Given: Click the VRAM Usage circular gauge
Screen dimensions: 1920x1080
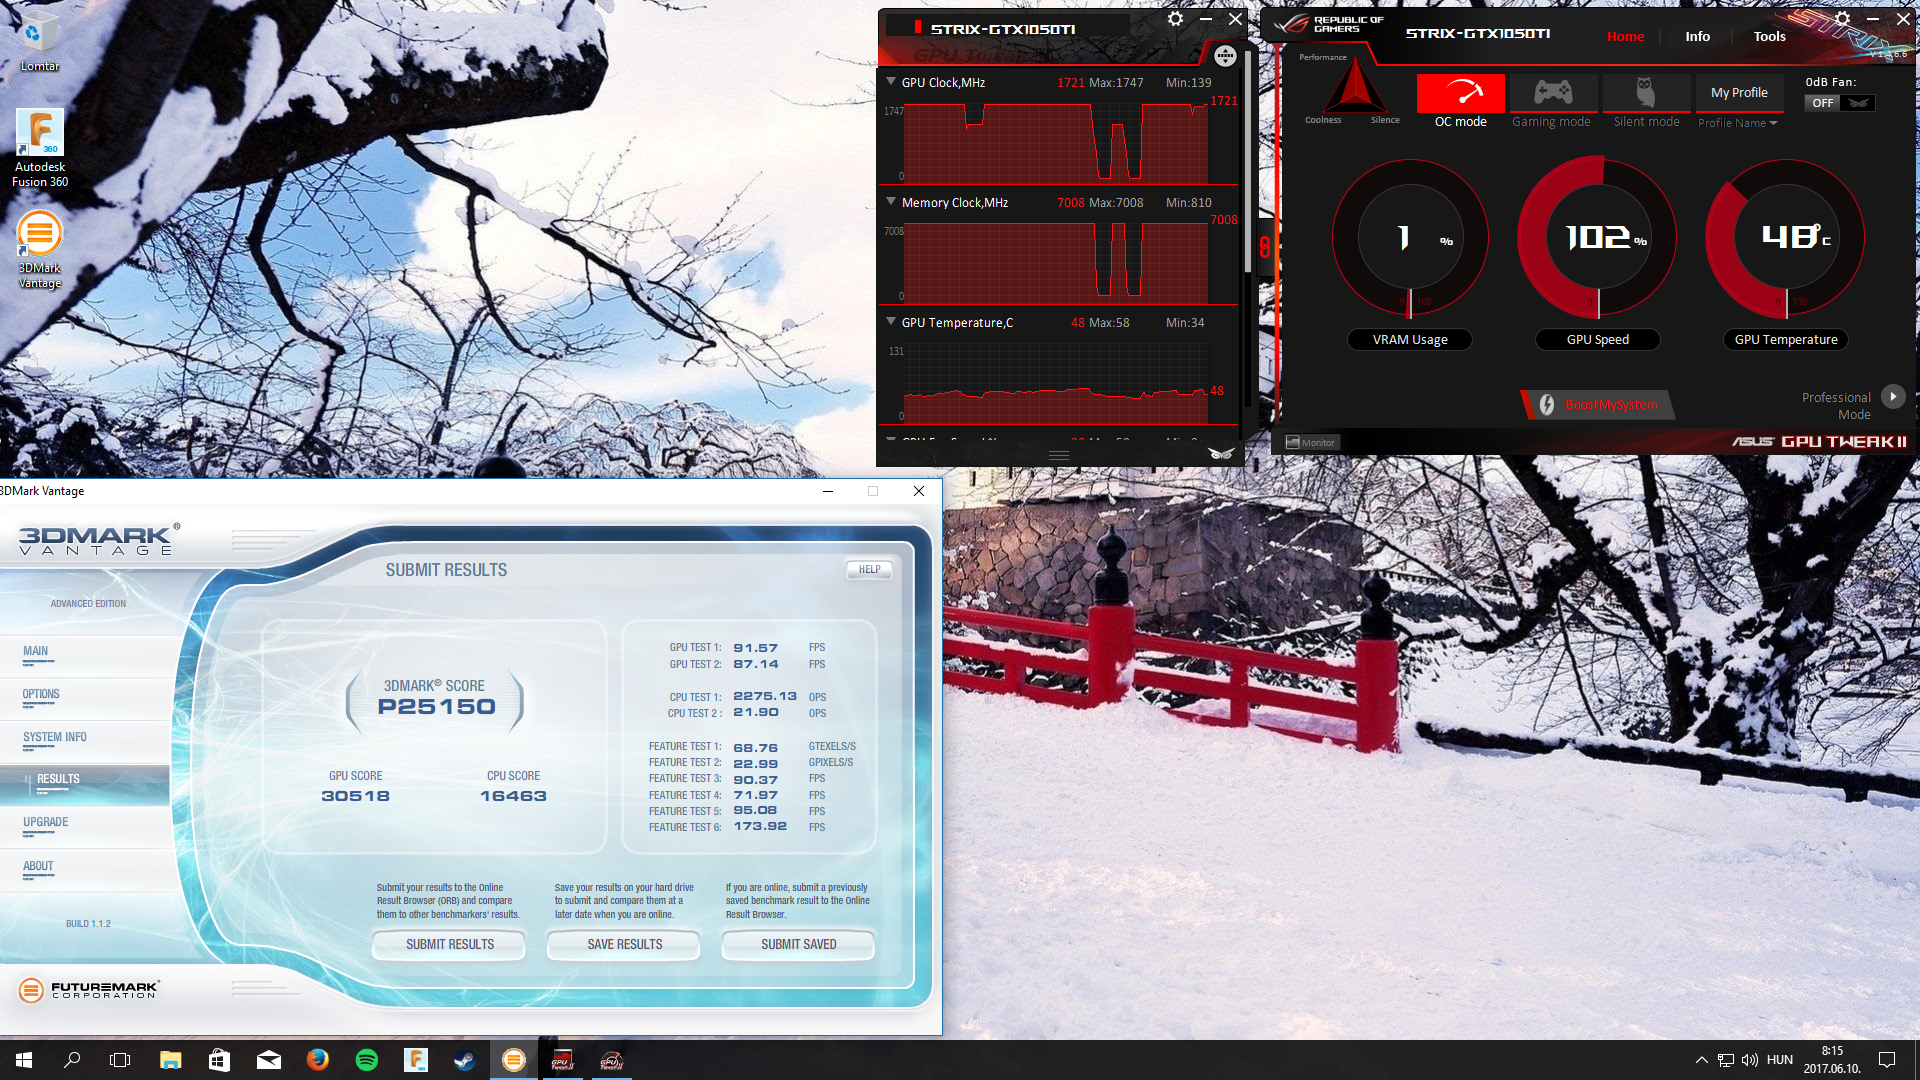Looking at the screenshot, I should [x=1410, y=238].
